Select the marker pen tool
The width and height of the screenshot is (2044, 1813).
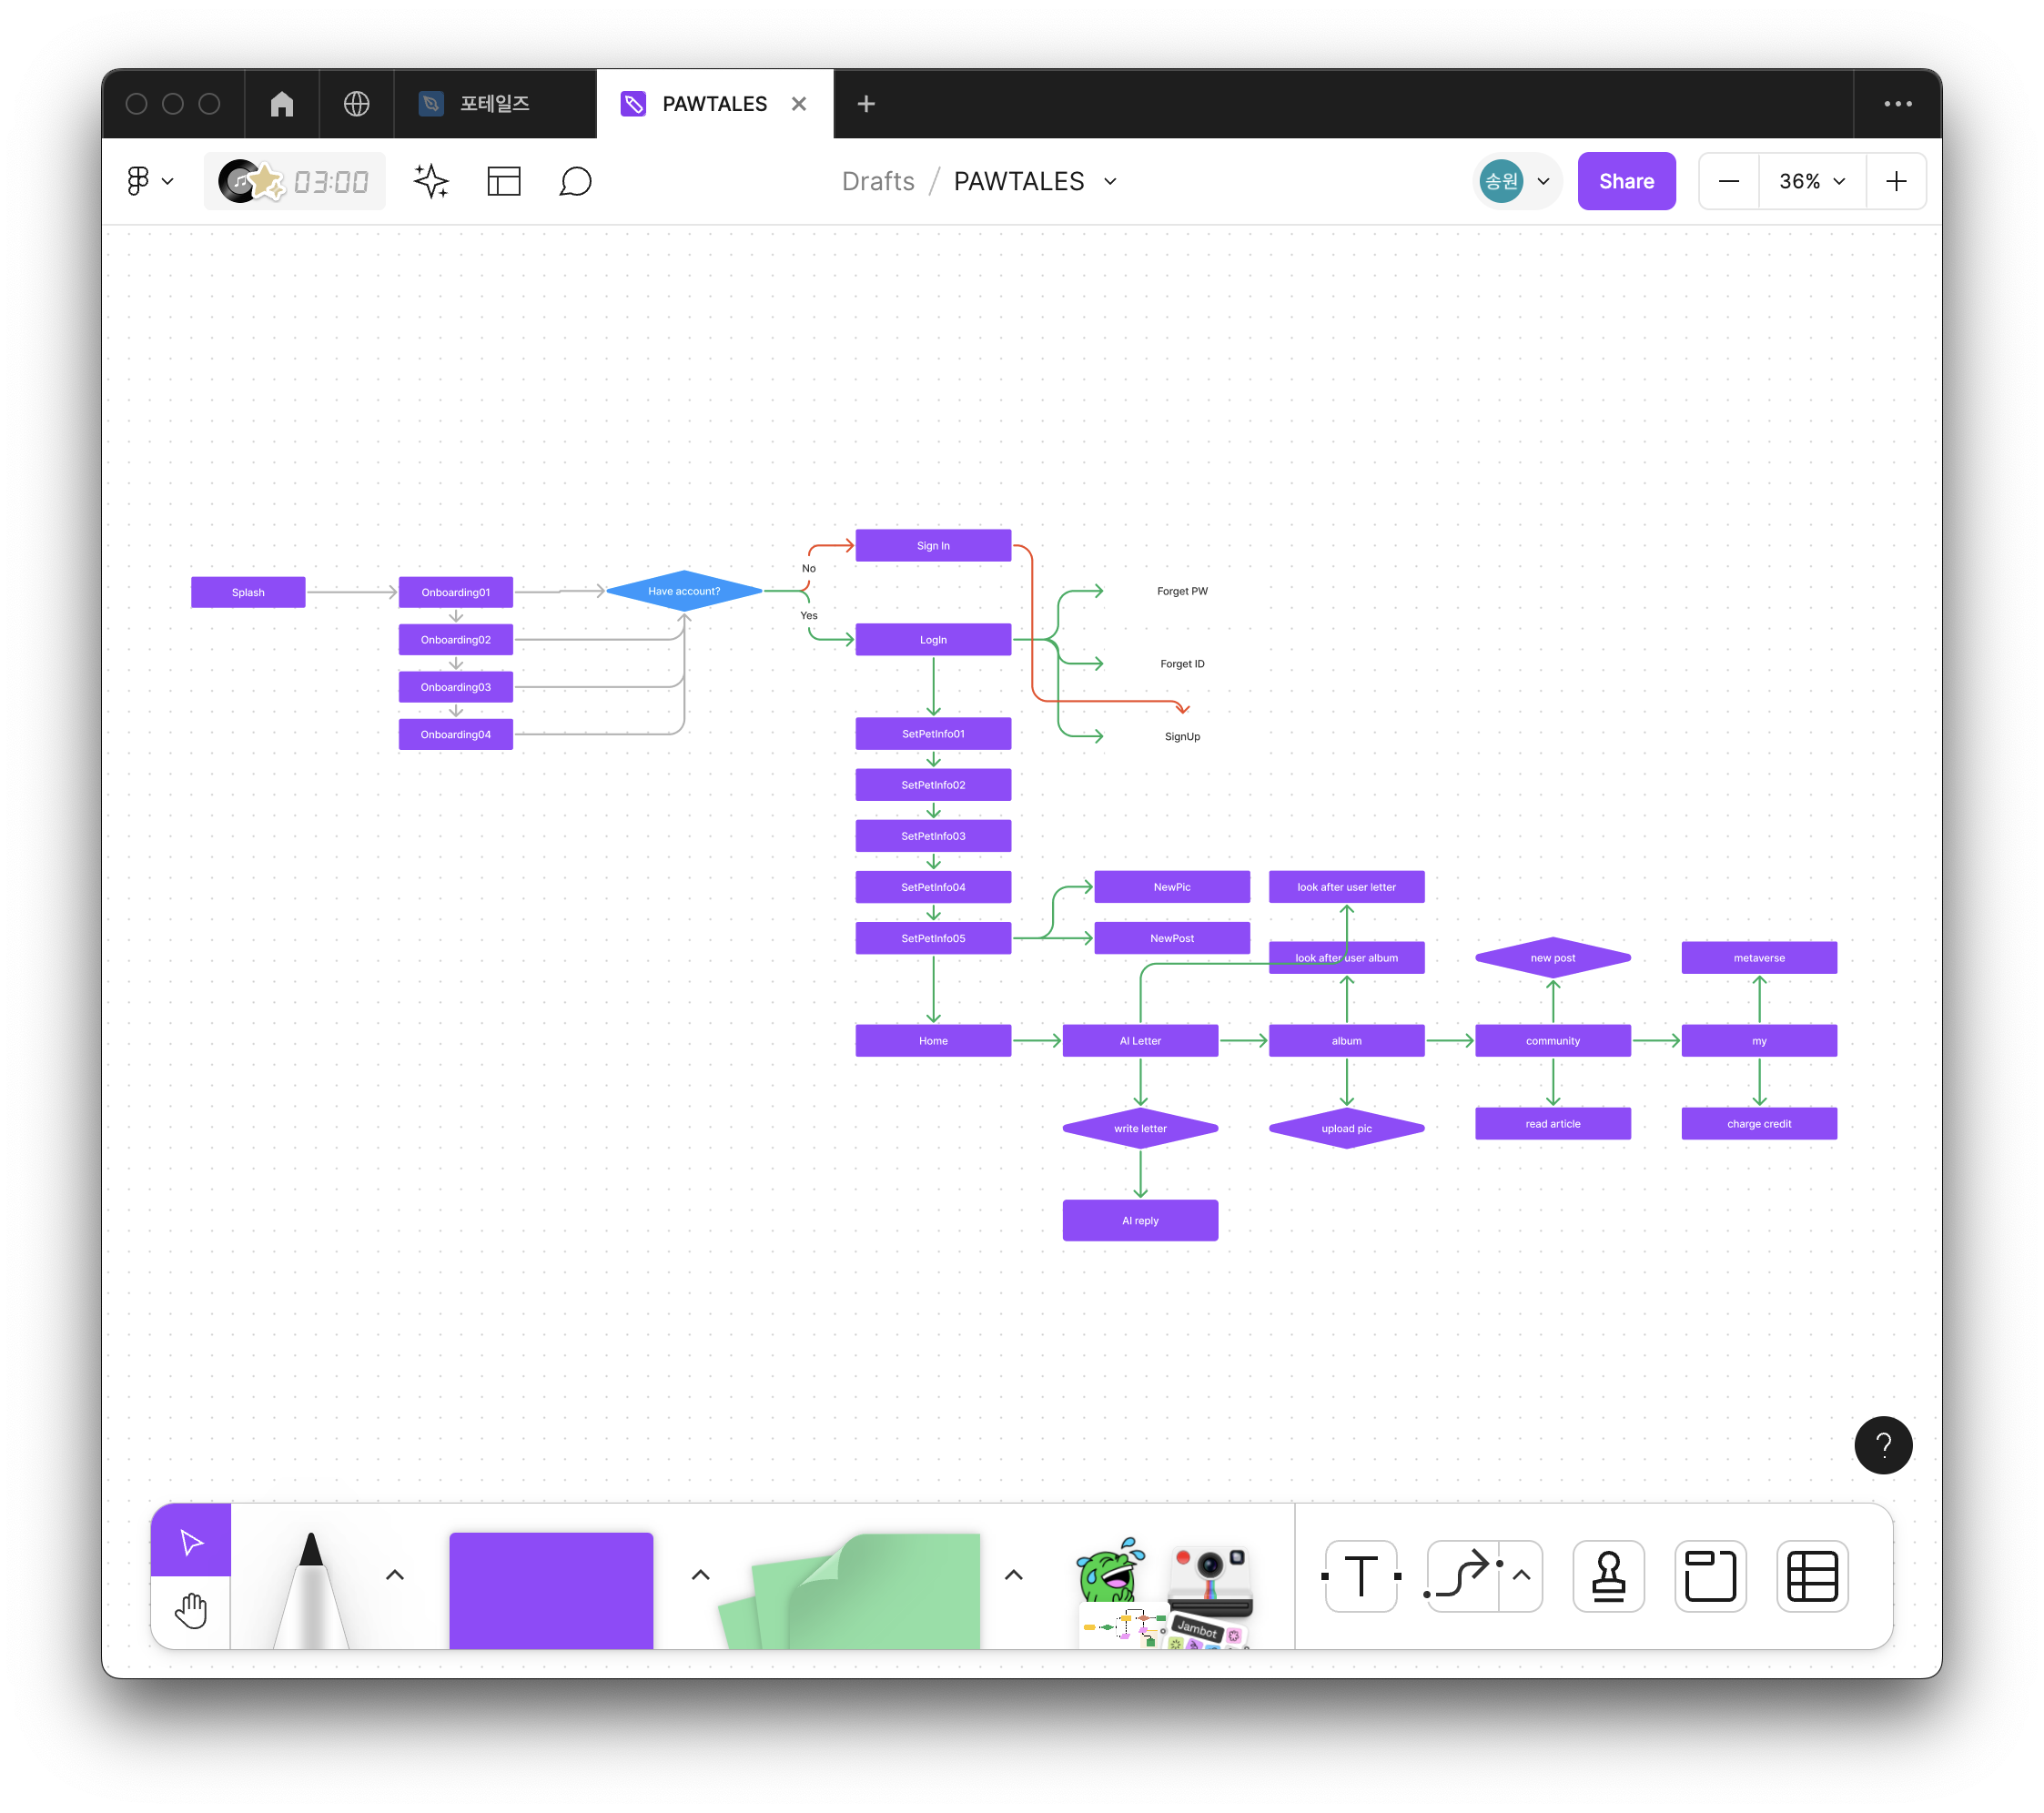pos(311,1590)
